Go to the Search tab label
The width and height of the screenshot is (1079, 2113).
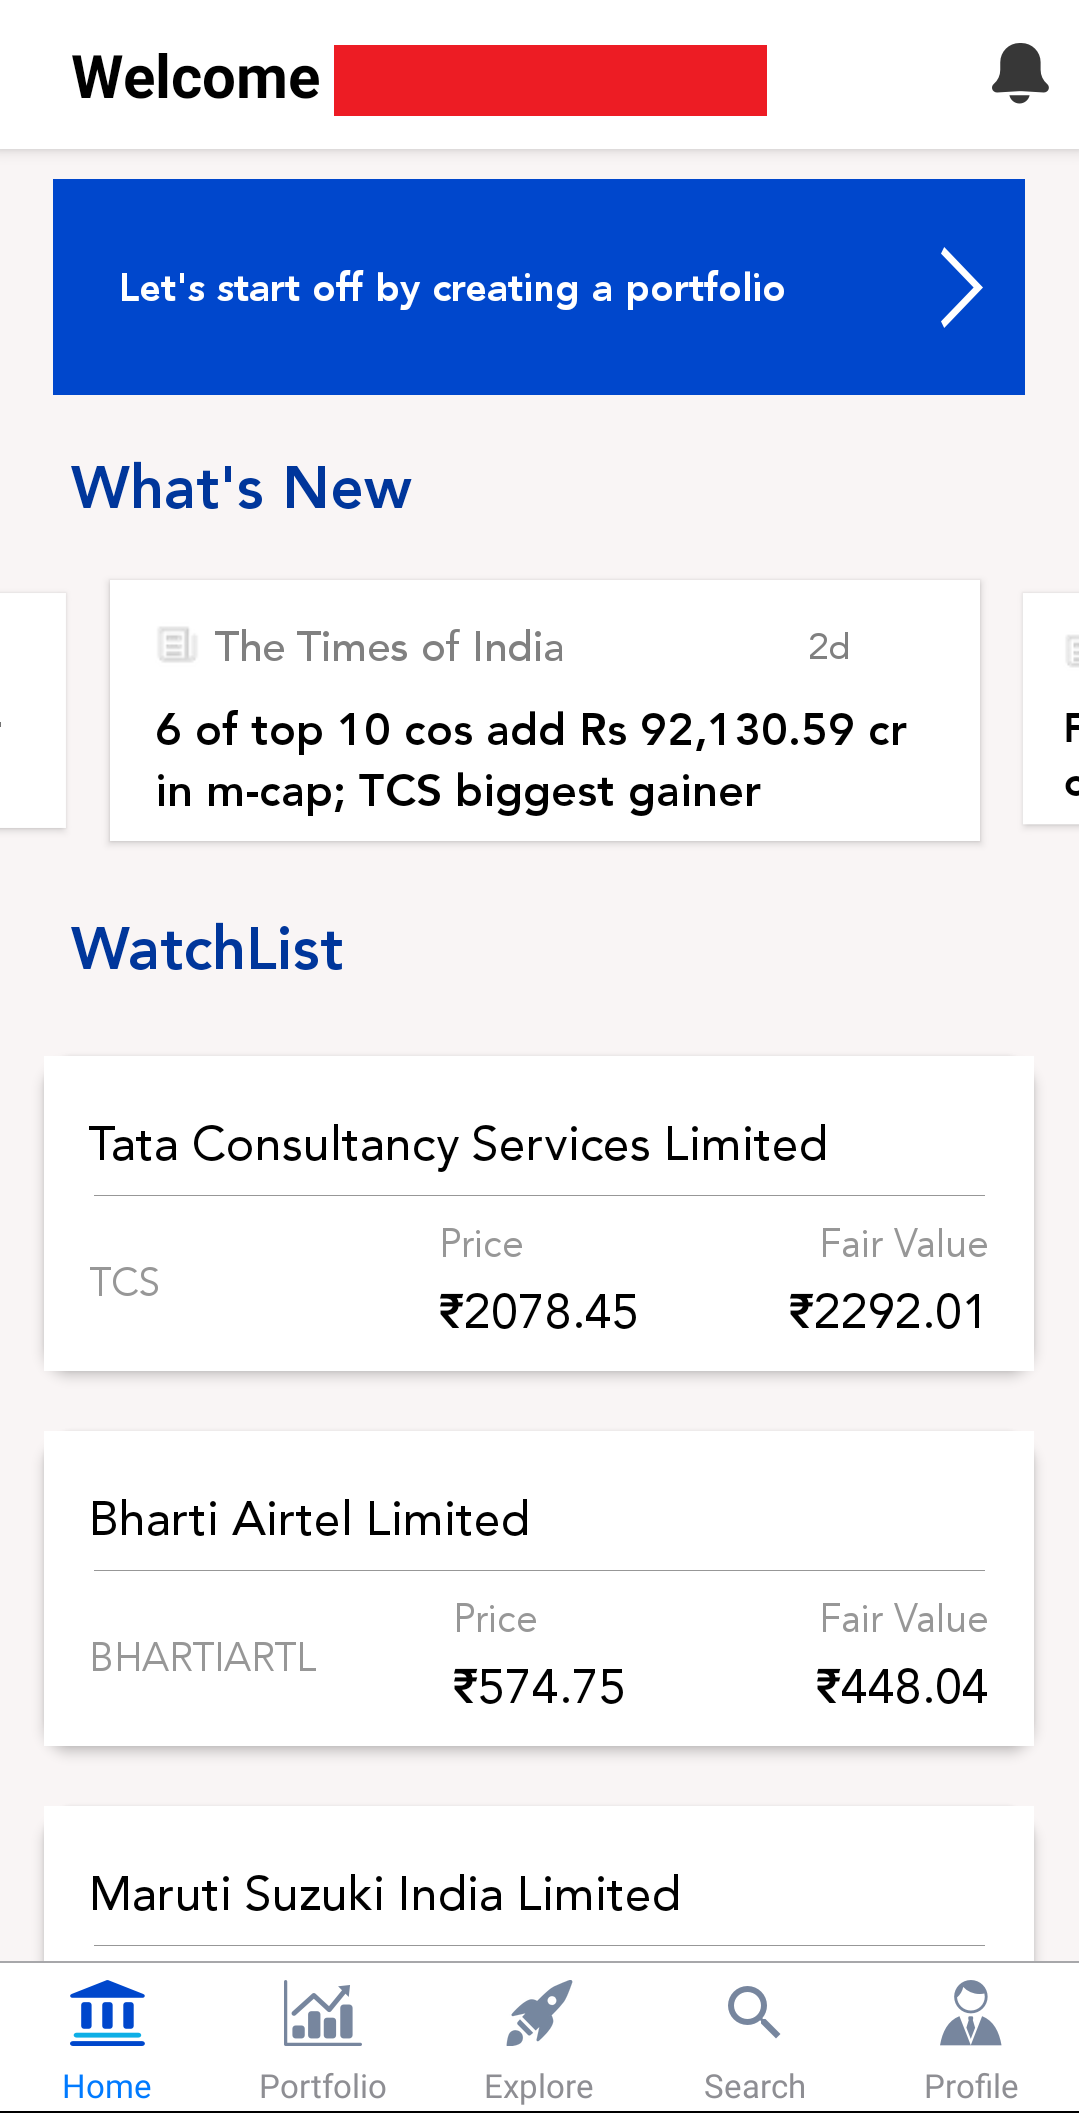(x=754, y=2087)
